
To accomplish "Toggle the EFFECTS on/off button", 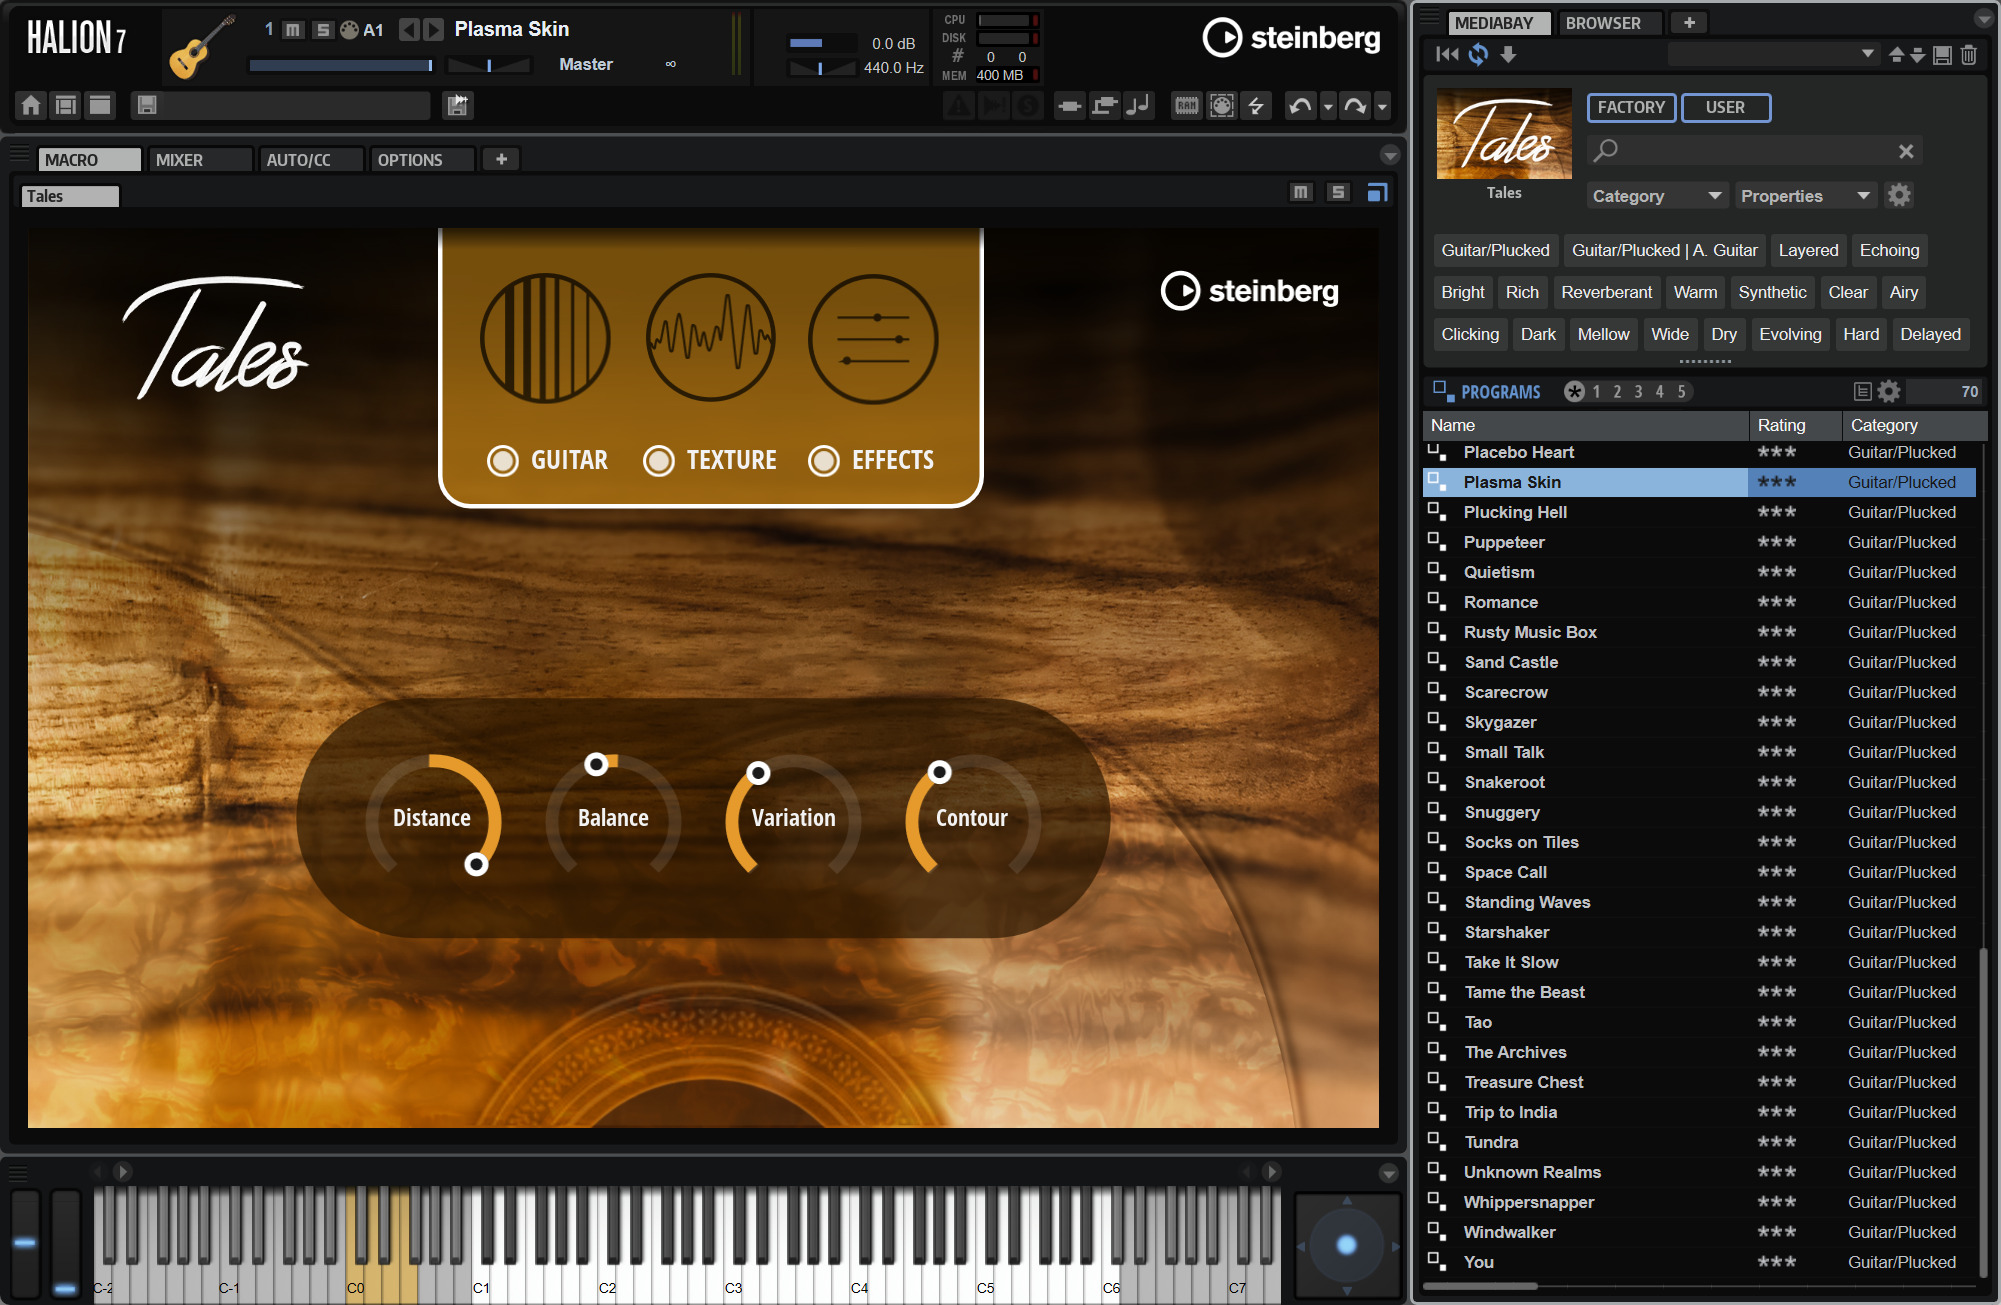I will 823,460.
